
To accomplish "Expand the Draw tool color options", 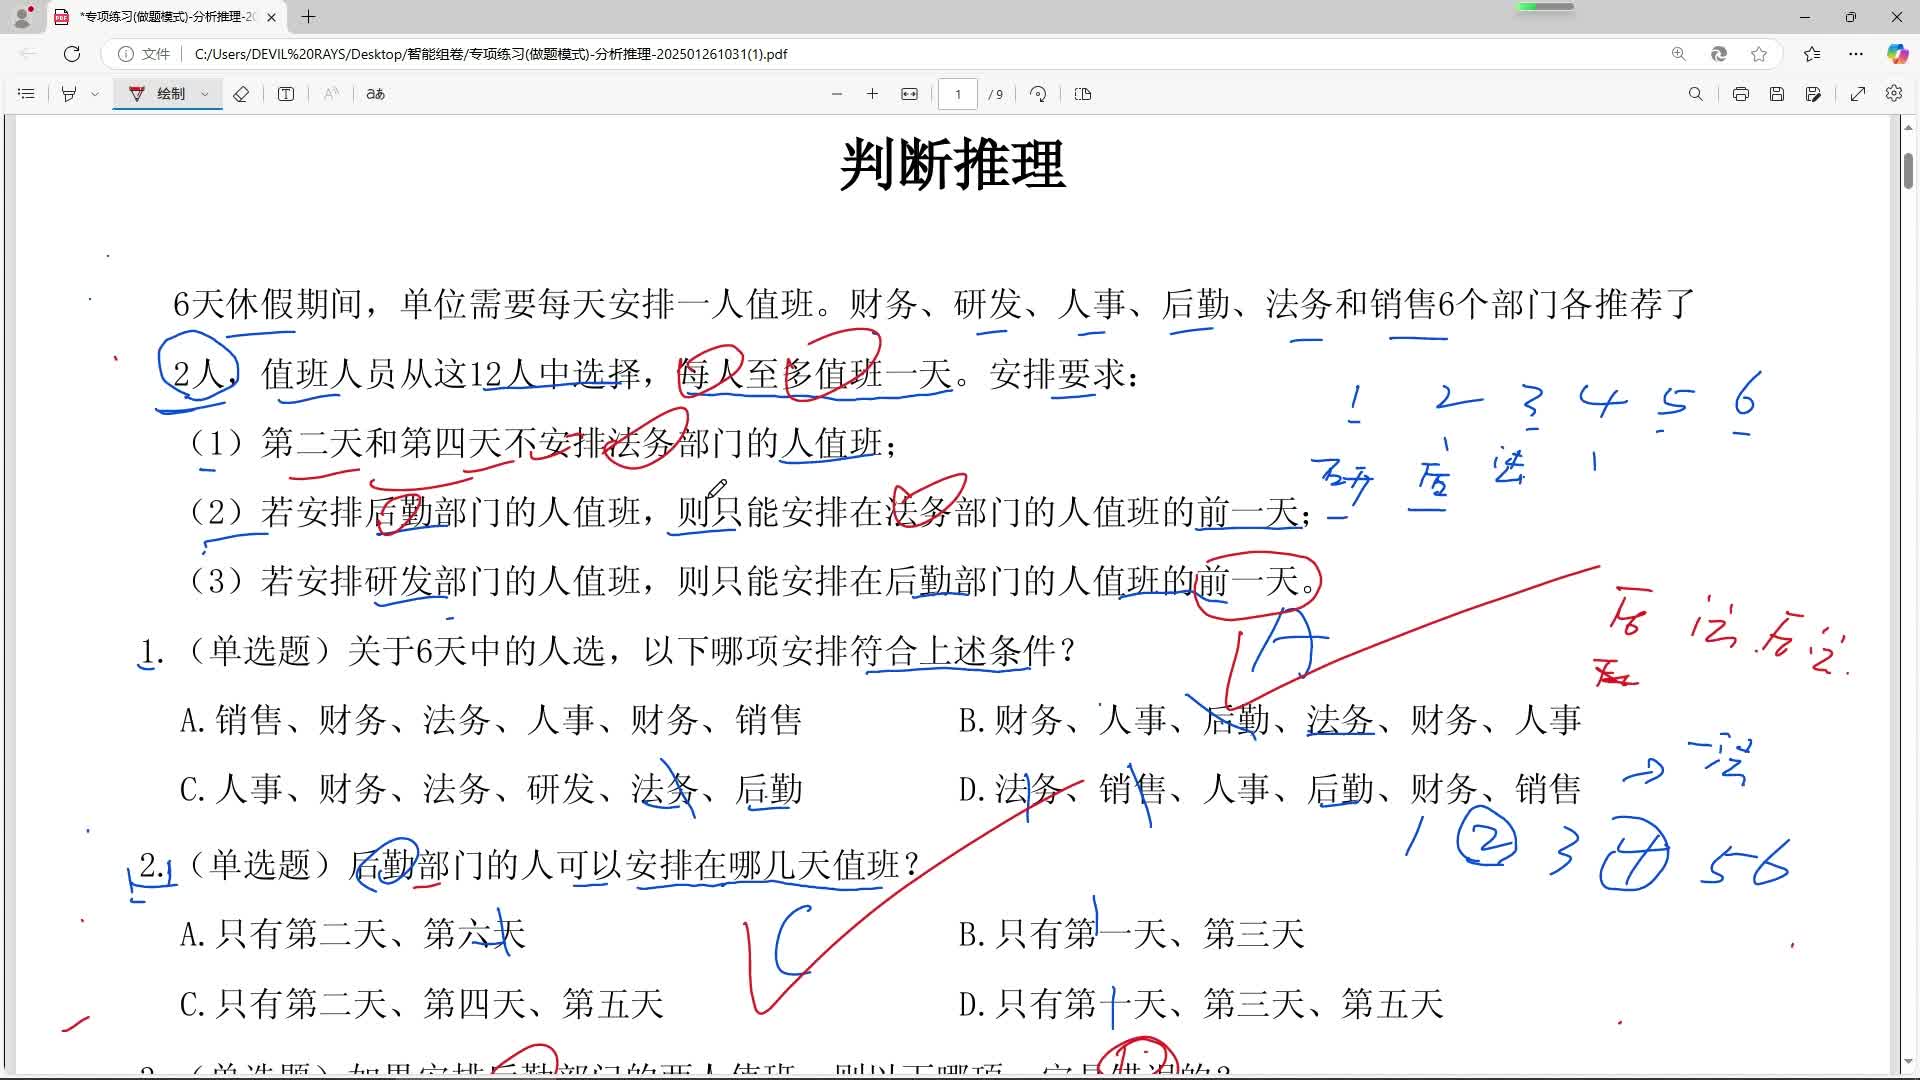I will 204,93.
